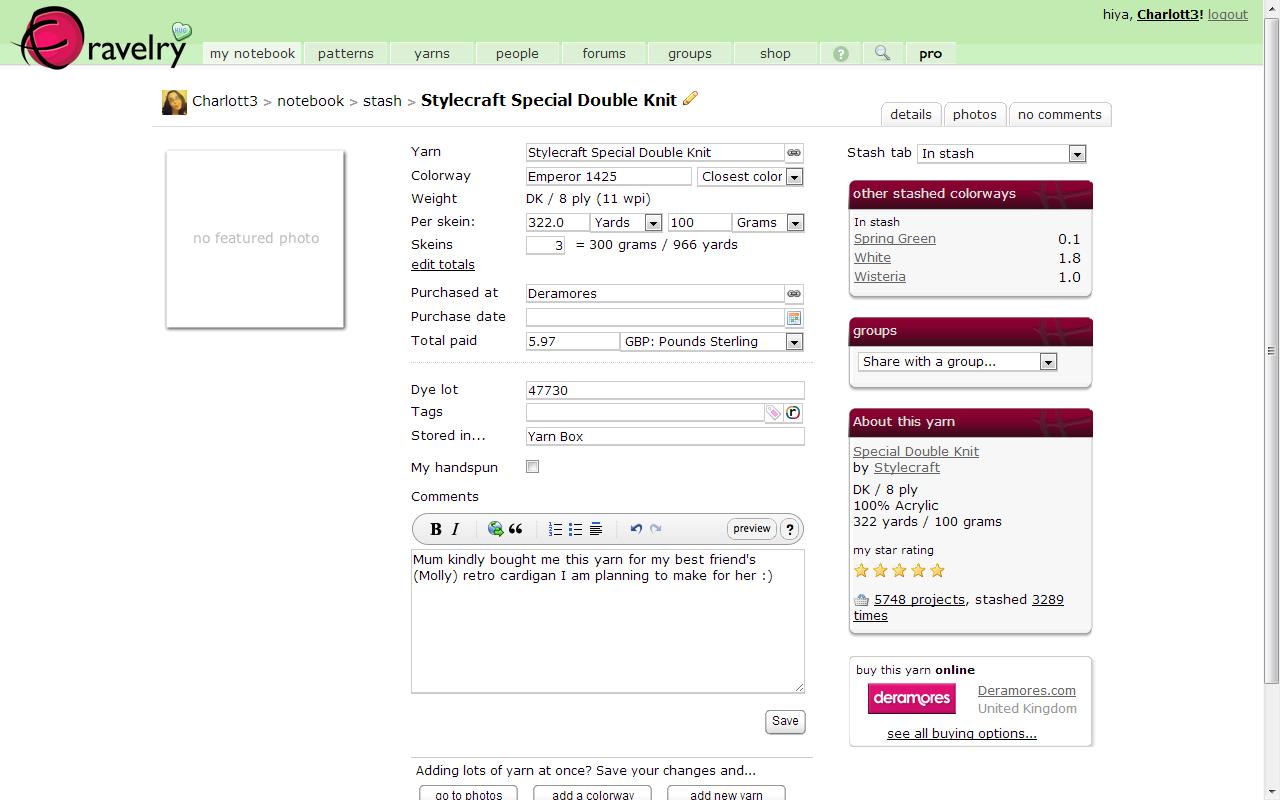Tick the My handspun checkbox
The width and height of the screenshot is (1280, 800).
[533, 467]
